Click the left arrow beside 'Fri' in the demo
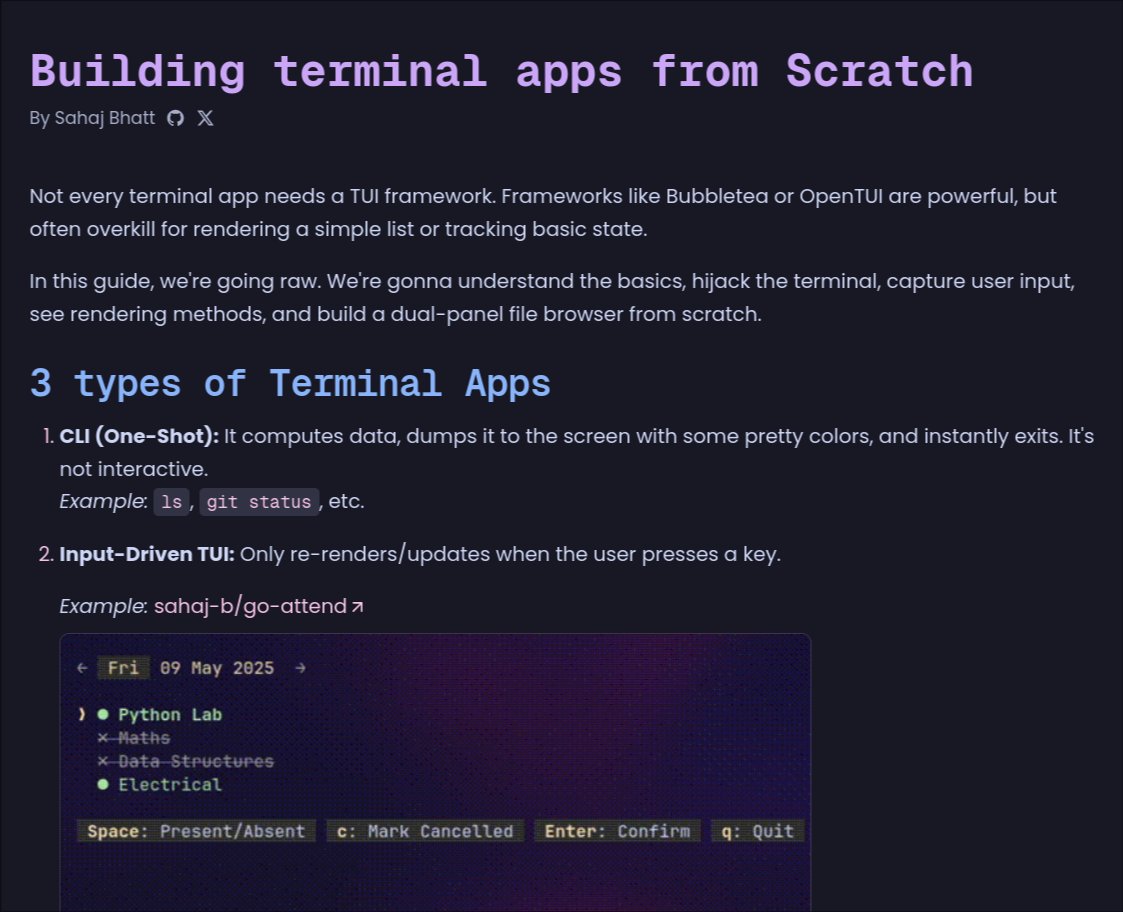This screenshot has width=1123, height=912. 82,668
